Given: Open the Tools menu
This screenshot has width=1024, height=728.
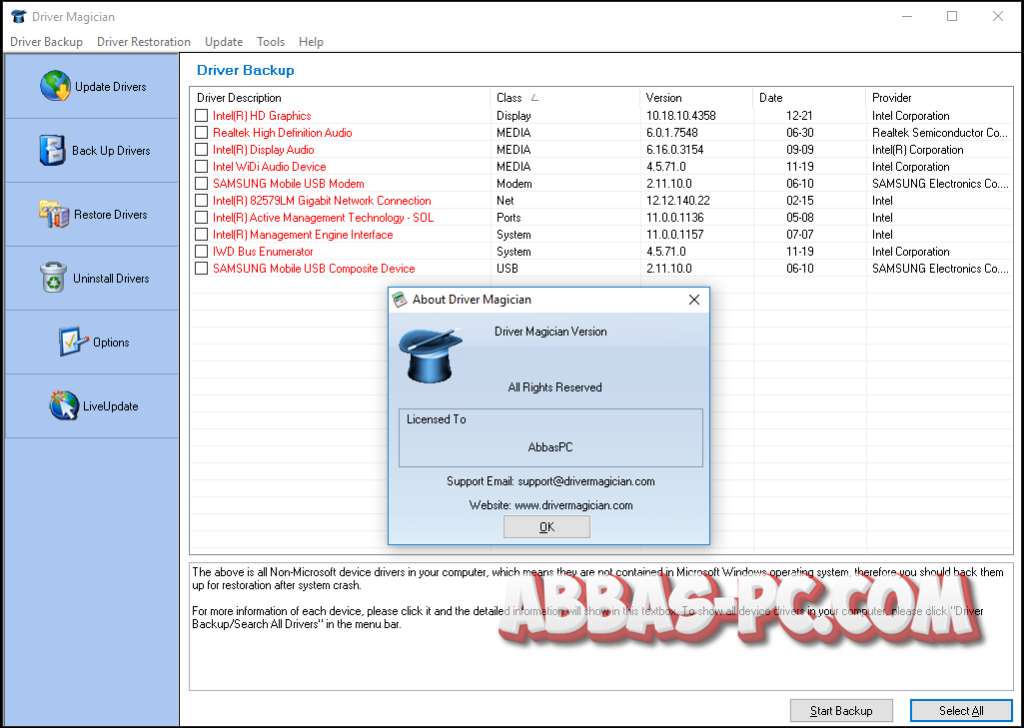Looking at the screenshot, I should [x=270, y=41].
